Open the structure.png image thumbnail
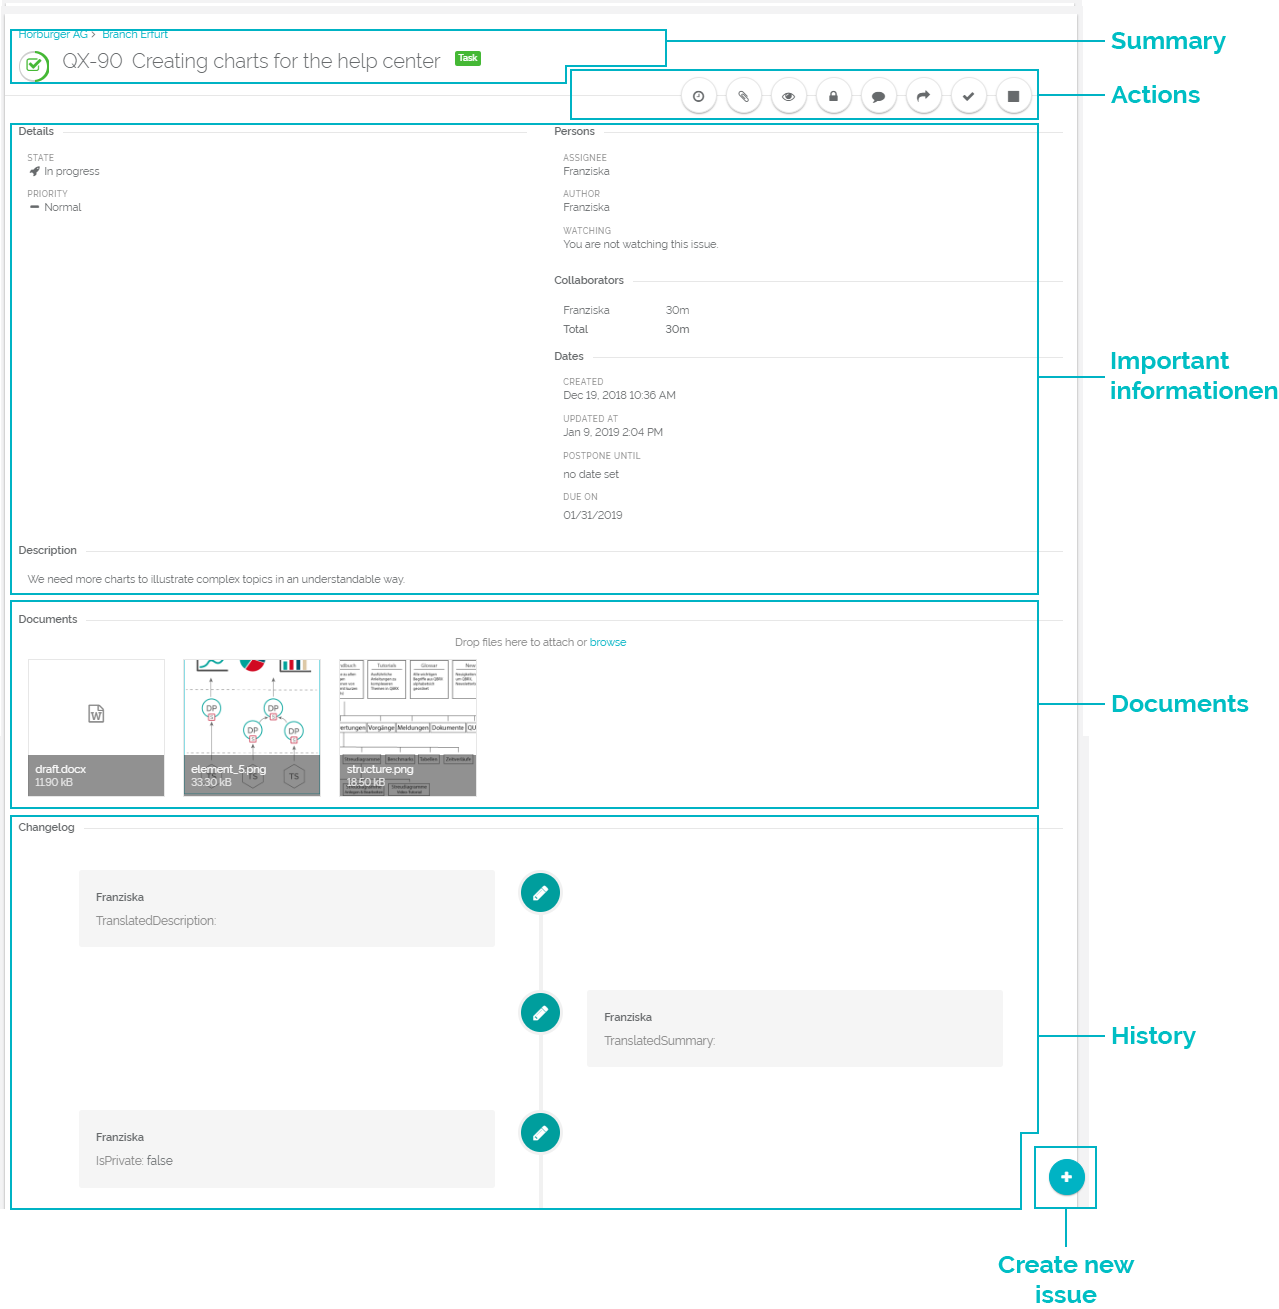 408,728
